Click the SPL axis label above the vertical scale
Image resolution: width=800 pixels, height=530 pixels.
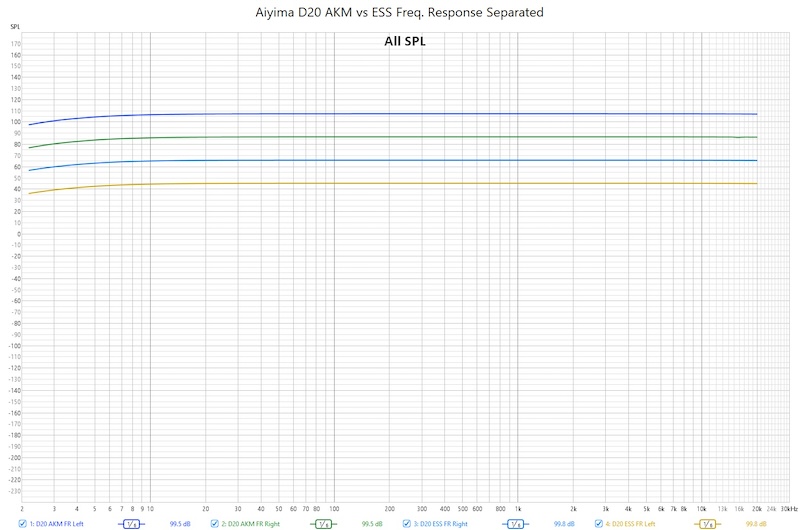click(15, 27)
